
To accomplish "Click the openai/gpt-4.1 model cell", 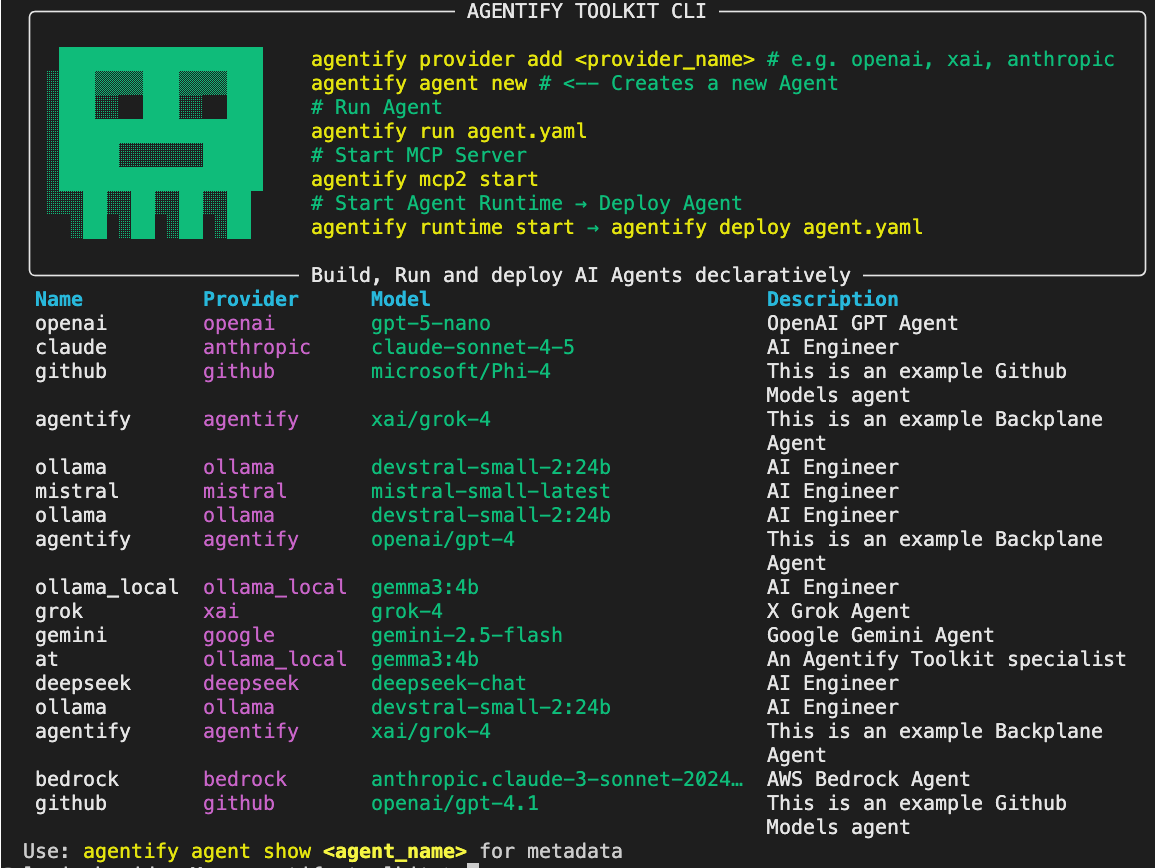I will 455,803.
